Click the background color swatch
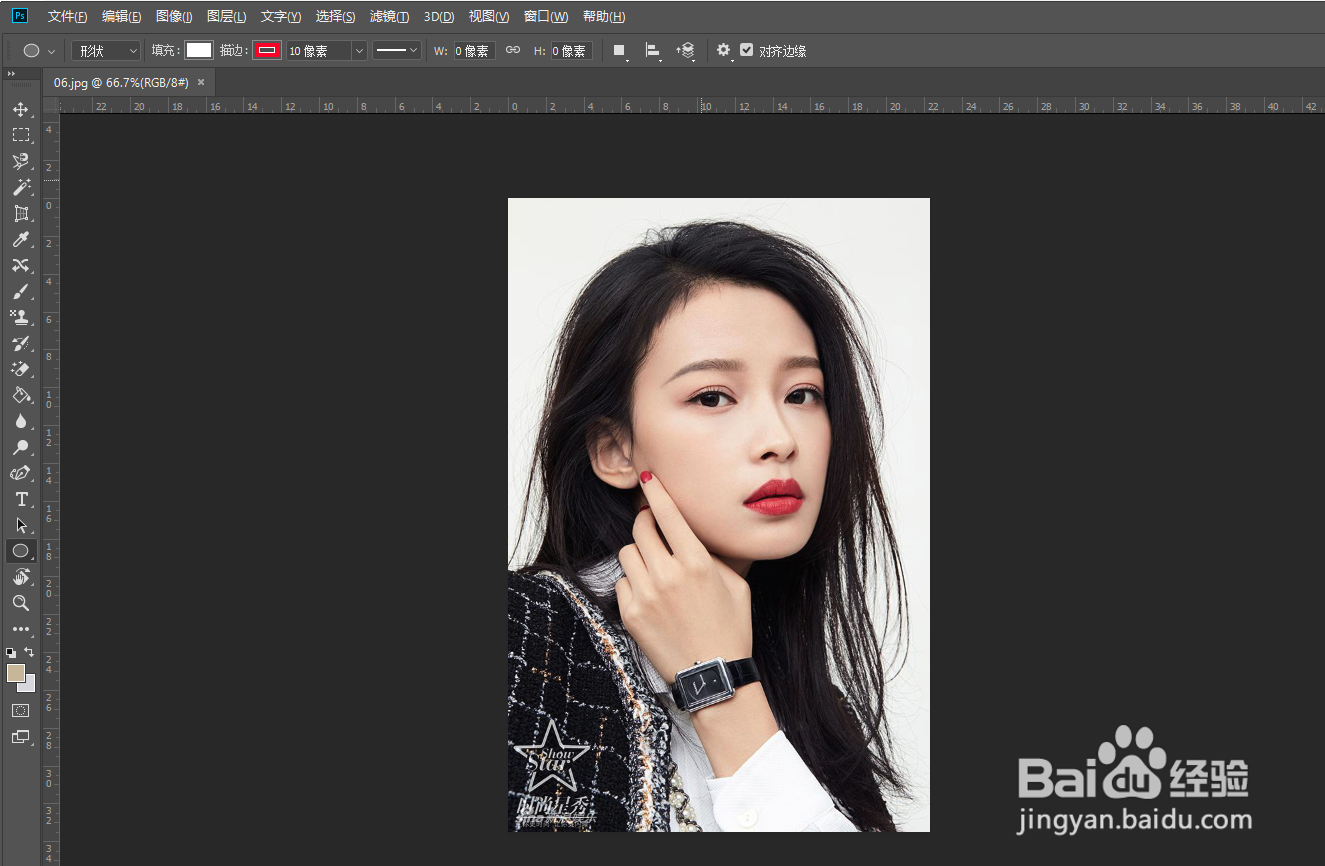Image resolution: width=1325 pixels, height=866 pixels. pyautogui.click(x=29, y=686)
